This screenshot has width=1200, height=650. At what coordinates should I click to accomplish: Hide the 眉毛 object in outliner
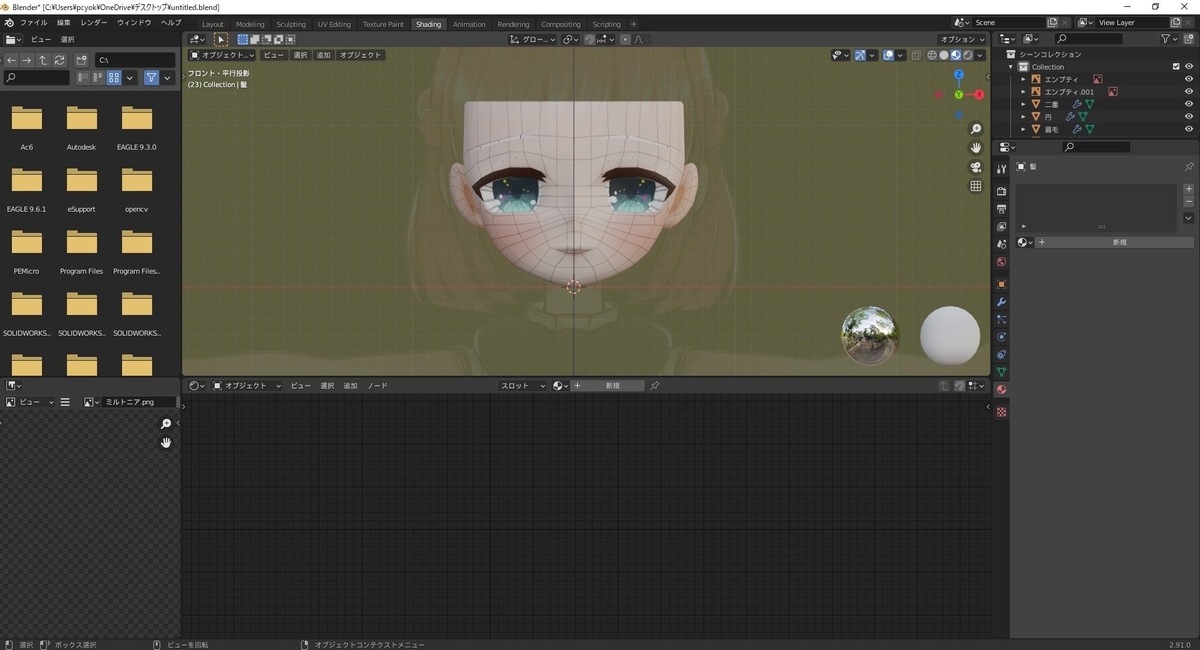[x=1189, y=129]
